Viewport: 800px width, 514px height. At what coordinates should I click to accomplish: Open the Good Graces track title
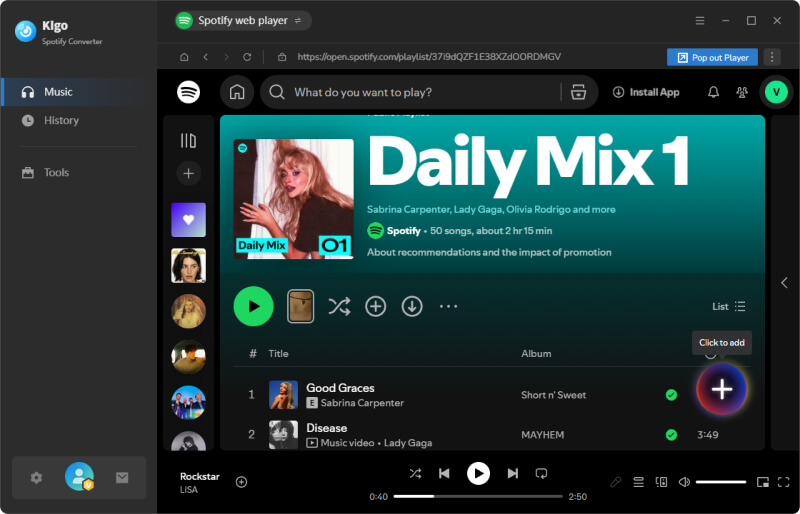point(340,388)
